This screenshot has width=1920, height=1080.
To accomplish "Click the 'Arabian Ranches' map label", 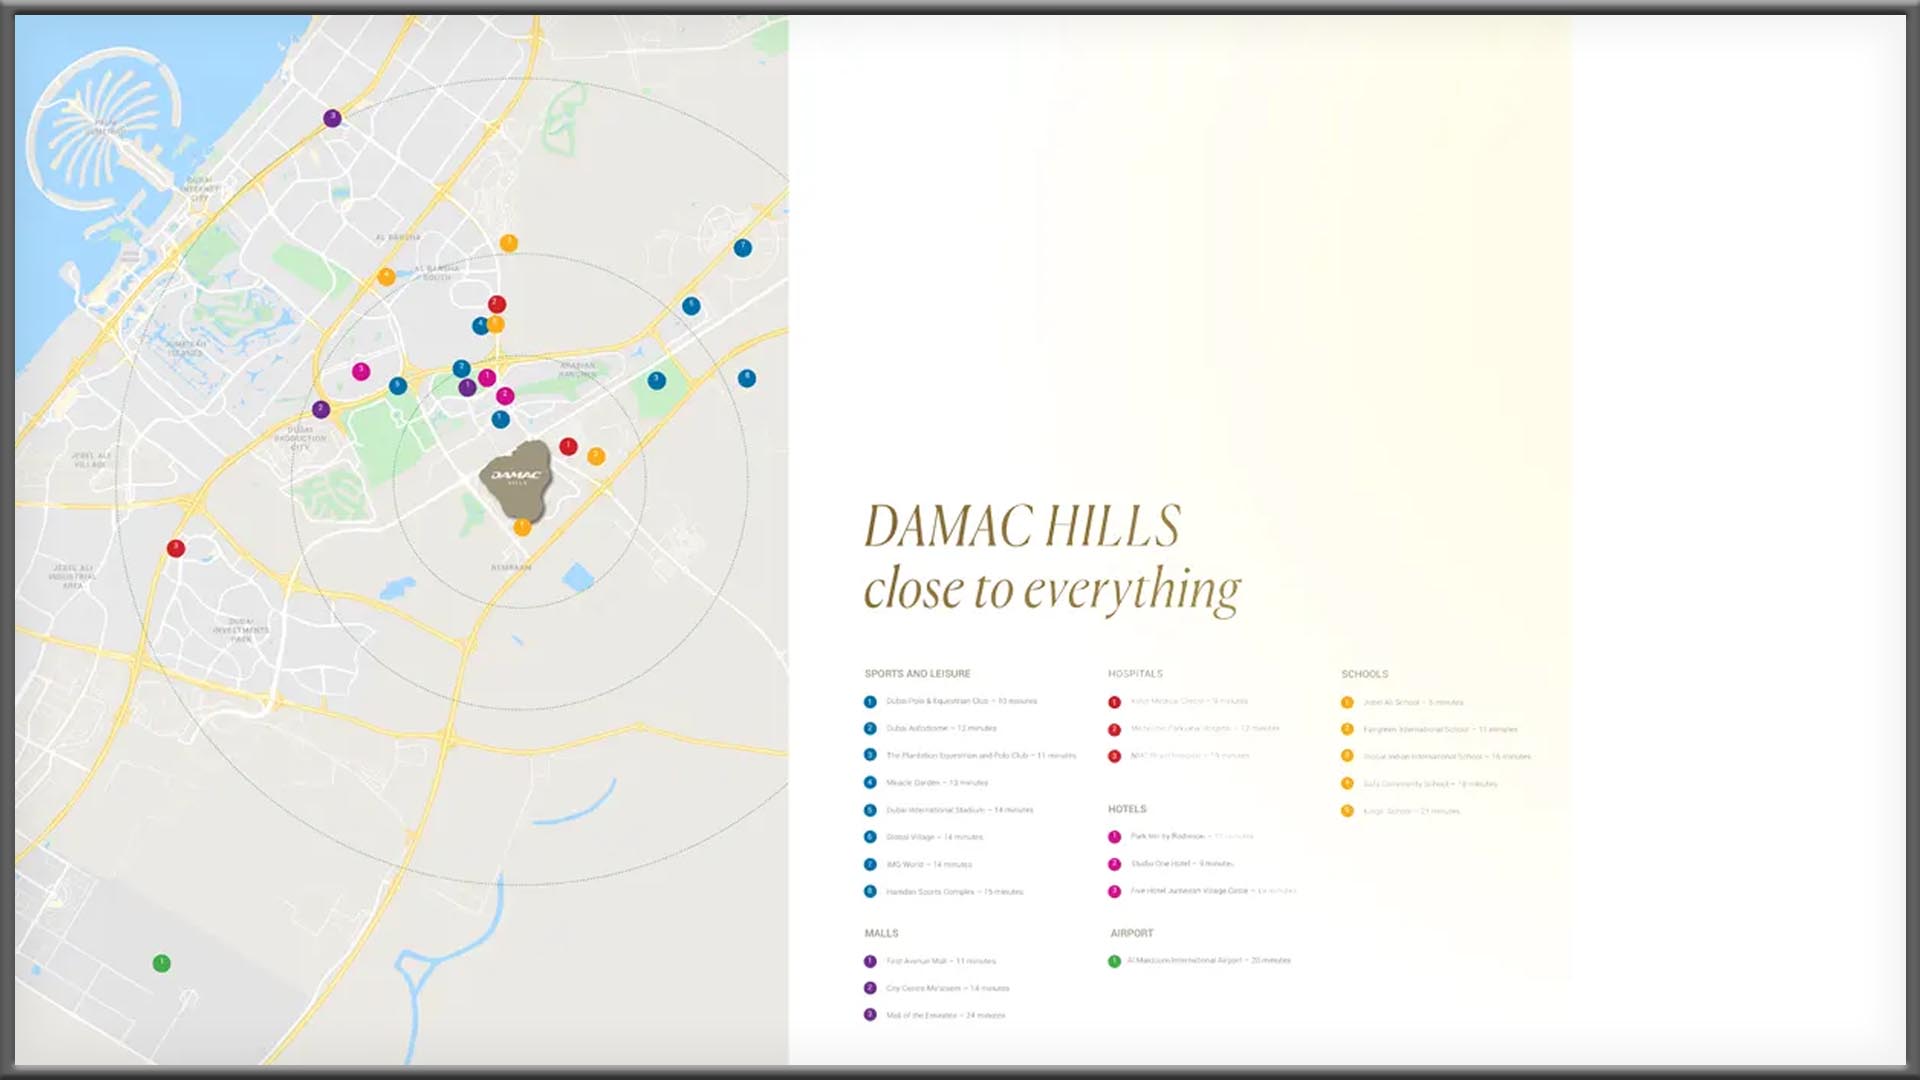I will click(577, 370).
